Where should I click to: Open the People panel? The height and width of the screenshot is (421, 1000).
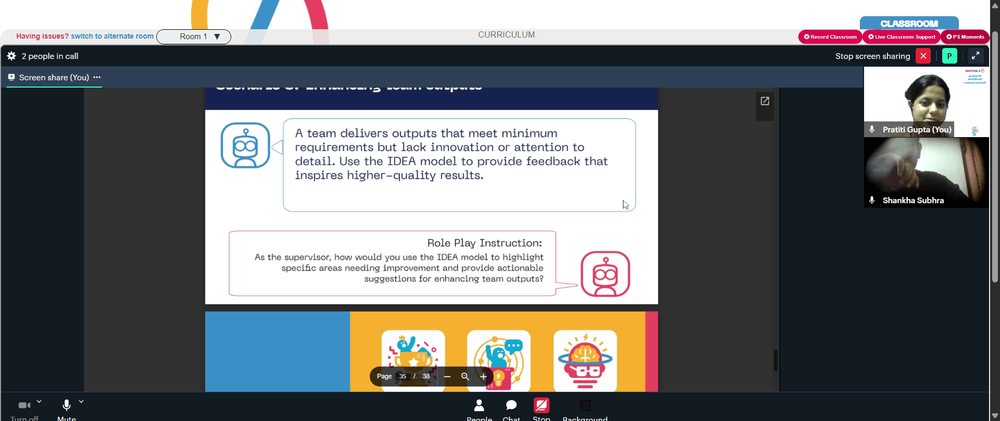[x=479, y=409]
